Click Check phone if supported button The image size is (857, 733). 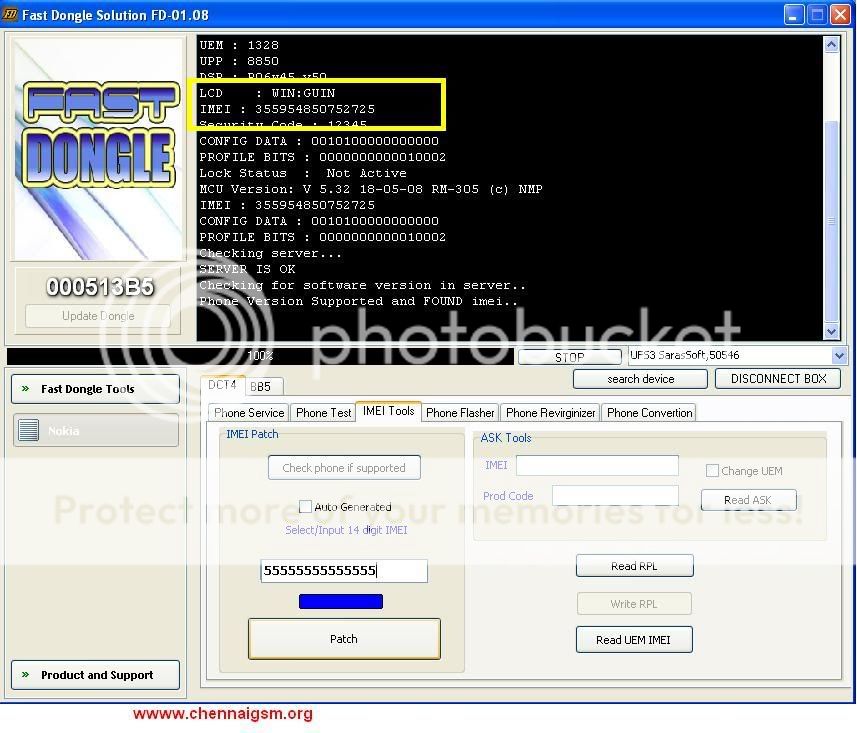pyautogui.click(x=344, y=467)
